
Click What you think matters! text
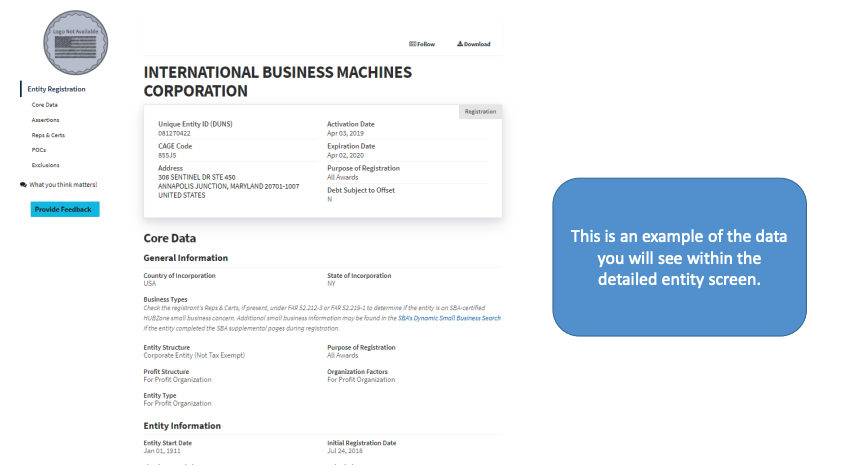[63, 185]
